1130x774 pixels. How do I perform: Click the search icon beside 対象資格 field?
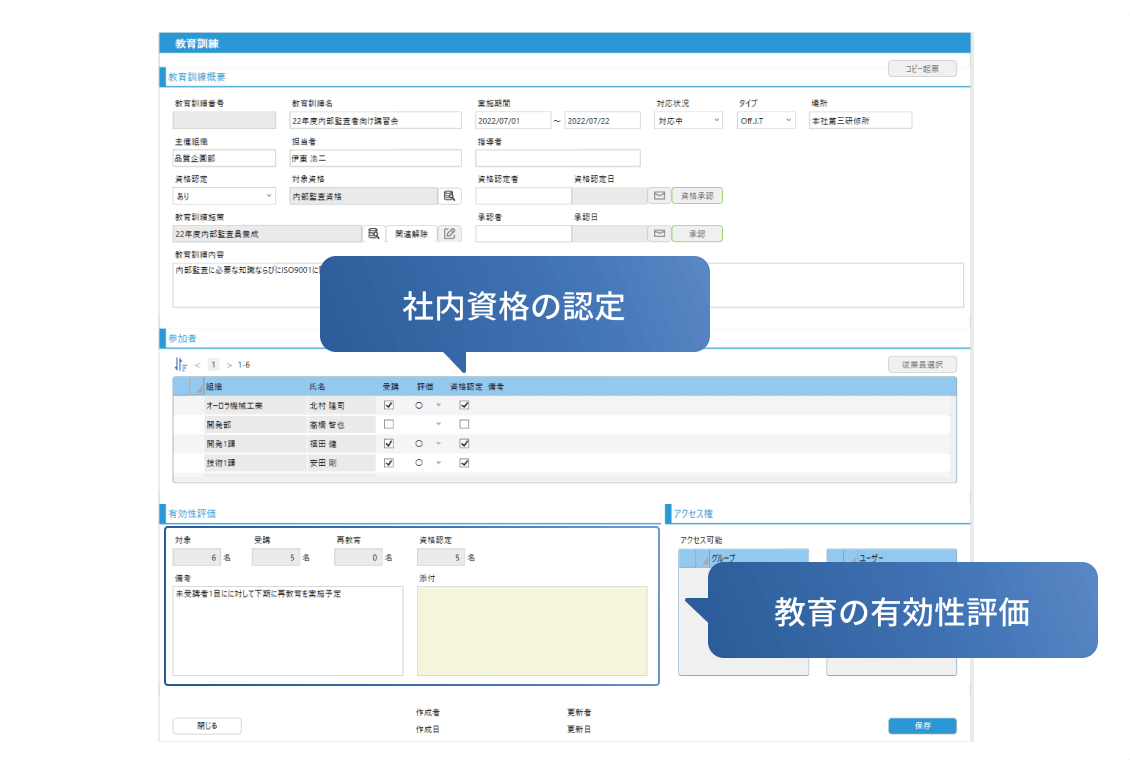pos(450,197)
